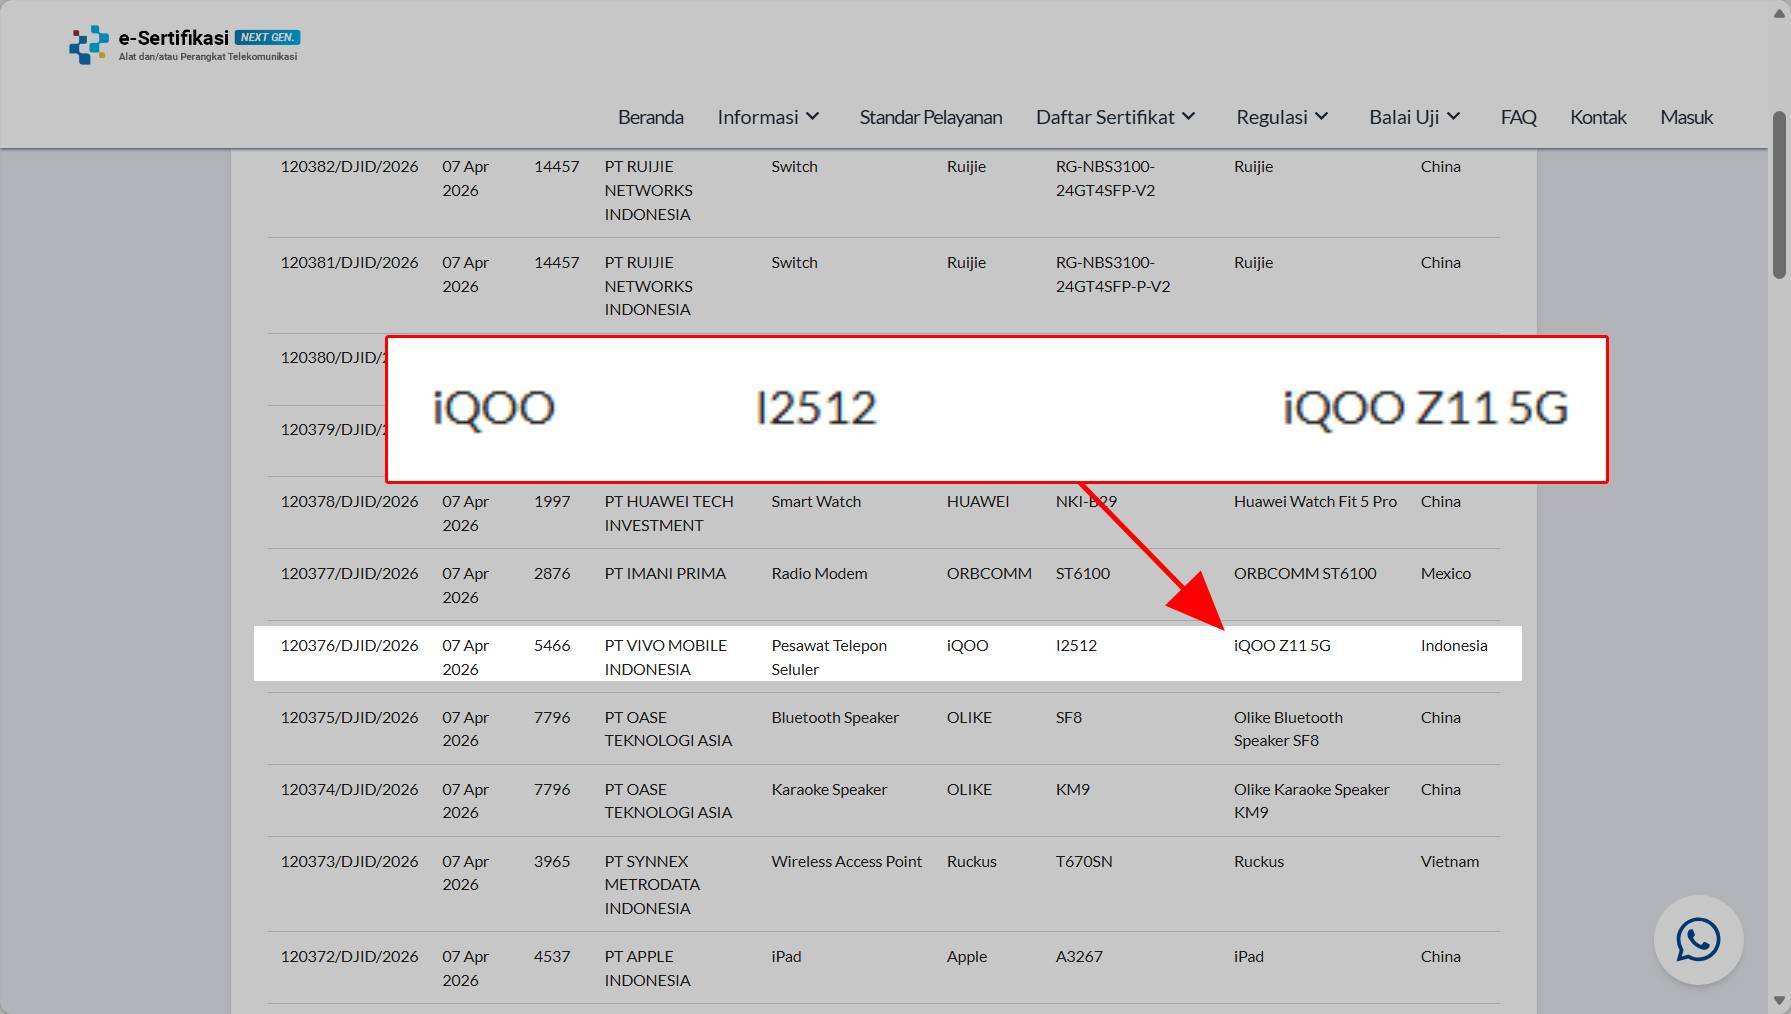Screen dimensions: 1791x1014
Task: Click PT RUIJIE NETWORKS INDONESIA in row 120382
Action: click(x=648, y=191)
